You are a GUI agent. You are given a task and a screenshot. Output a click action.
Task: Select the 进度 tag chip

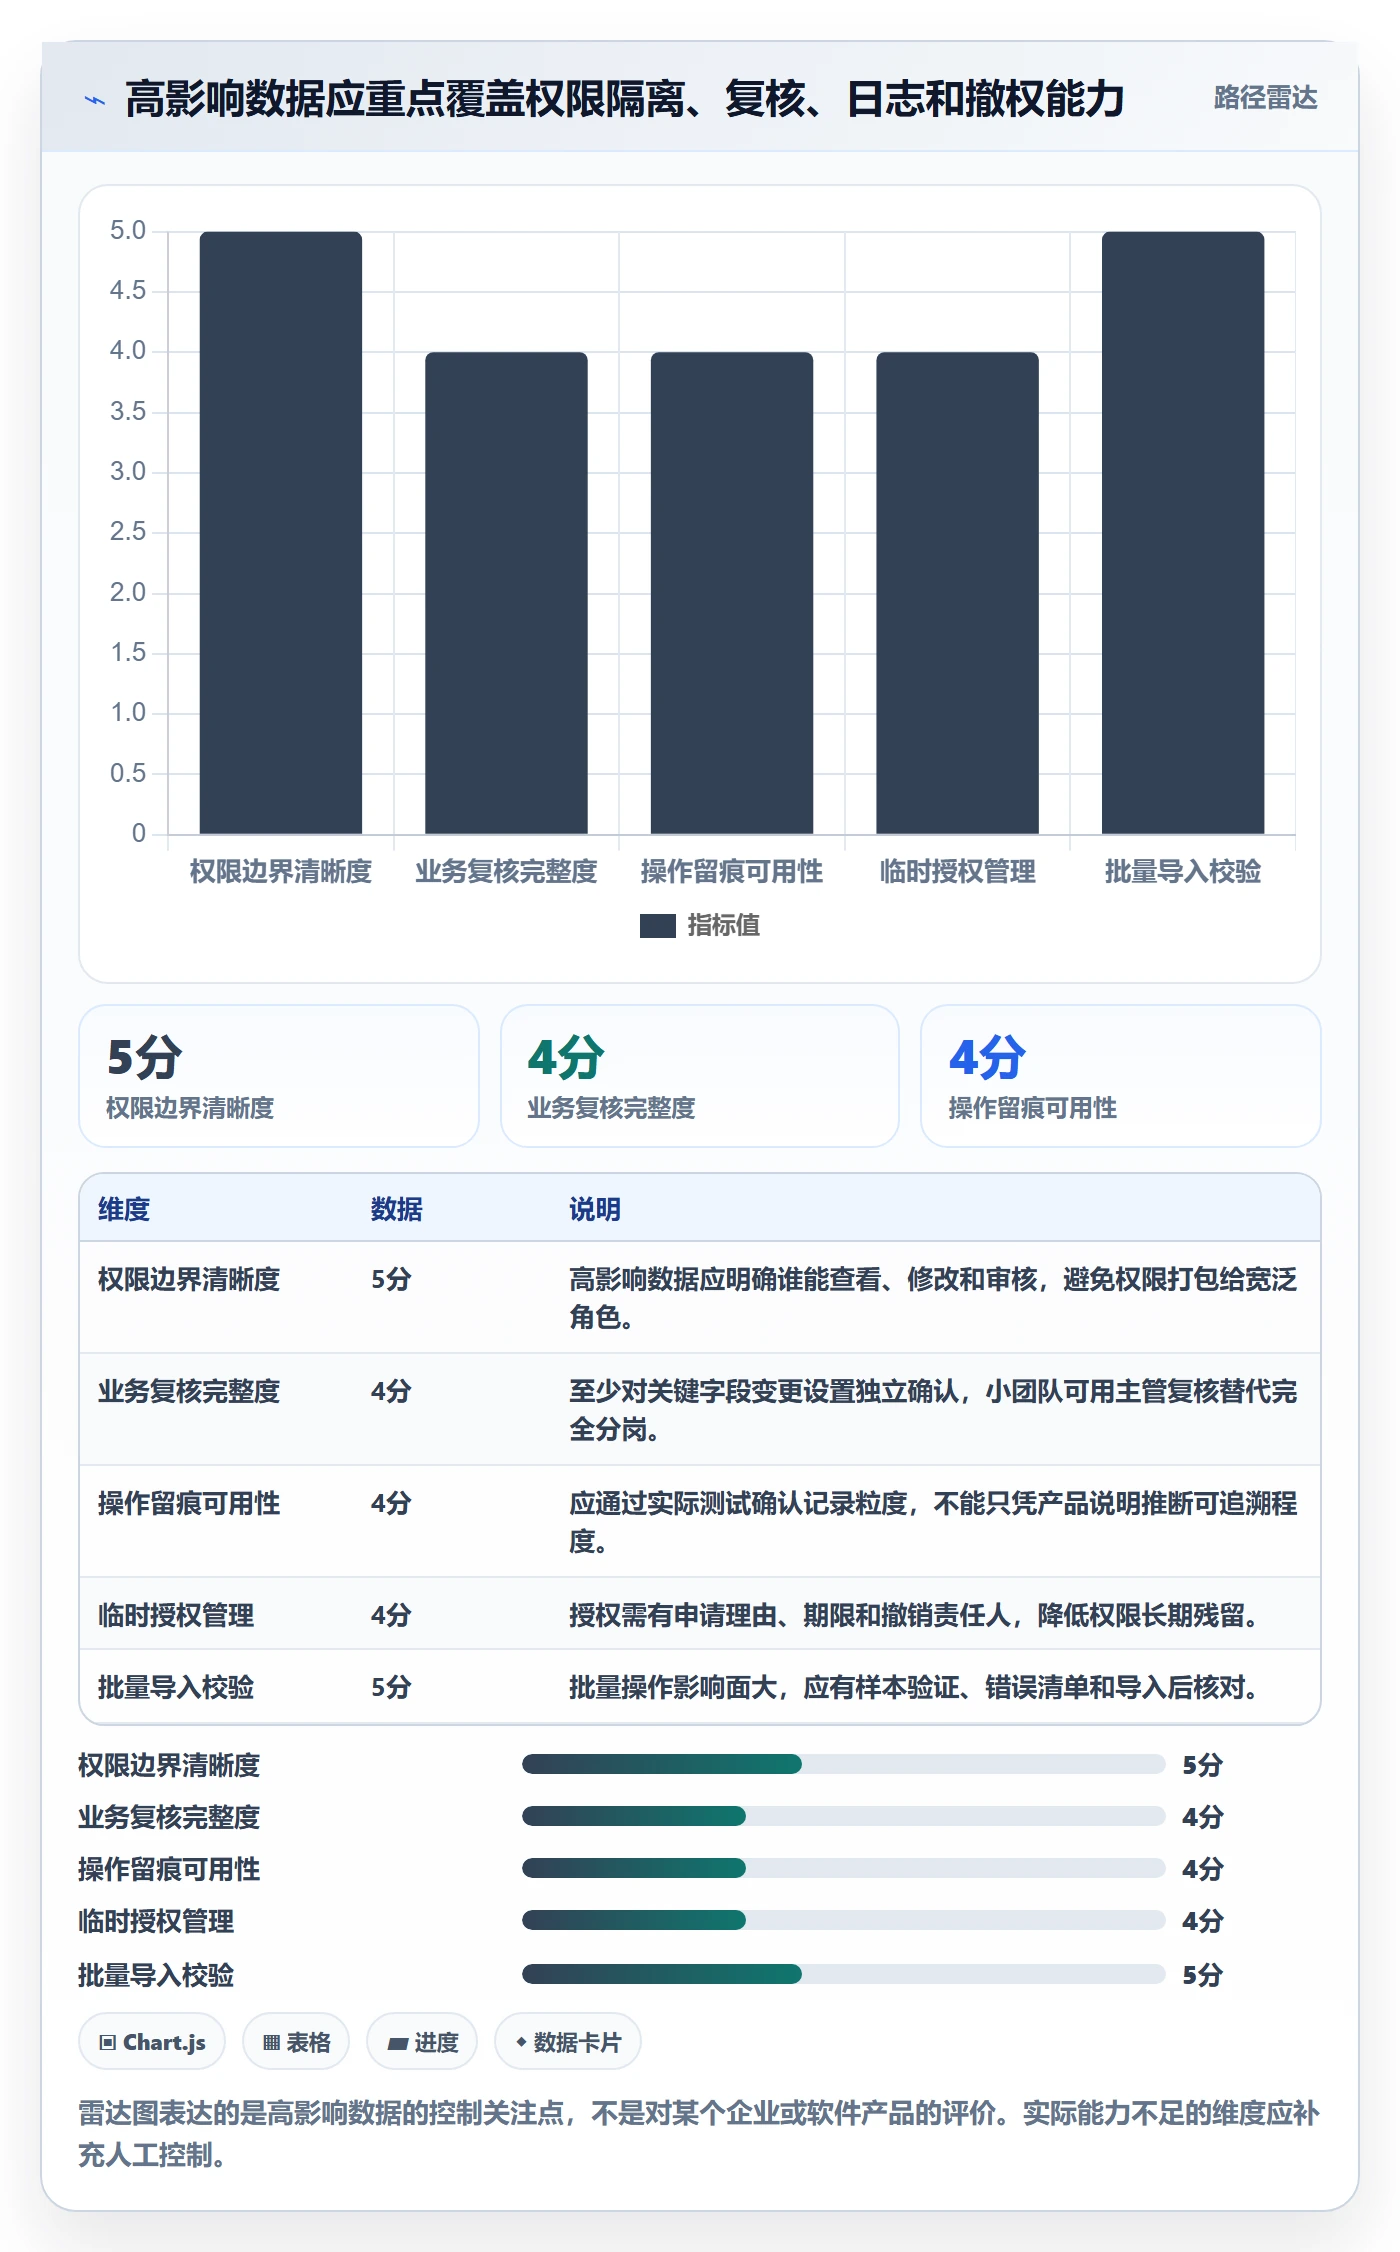click(x=422, y=2042)
